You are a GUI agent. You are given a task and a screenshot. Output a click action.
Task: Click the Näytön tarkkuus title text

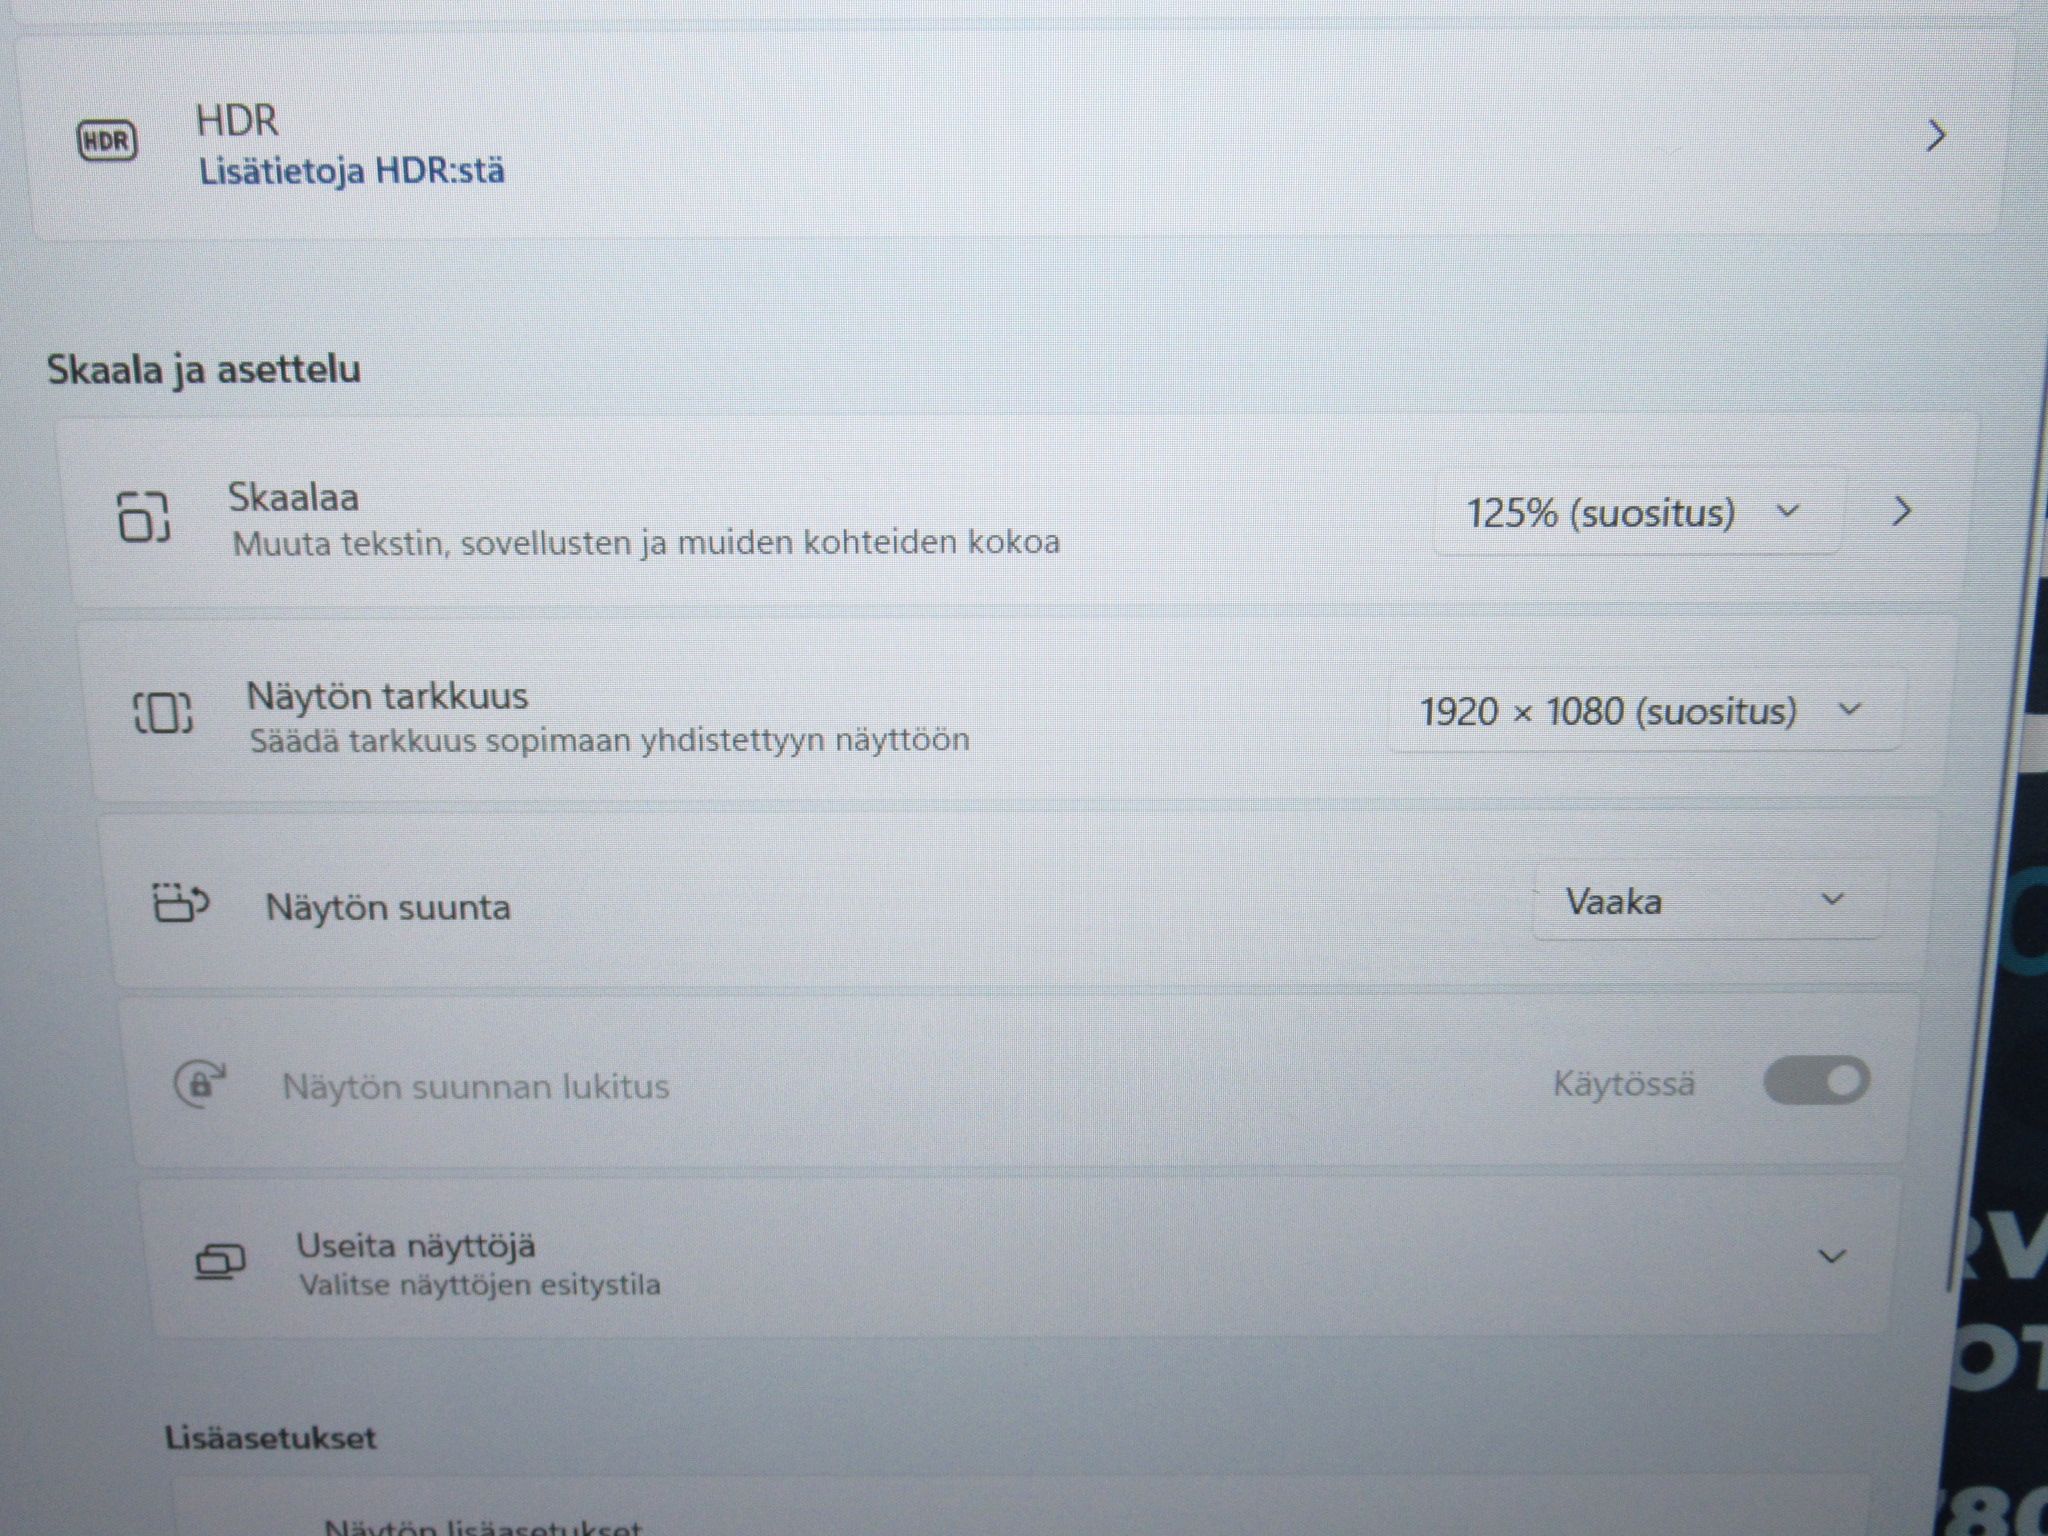point(387,696)
